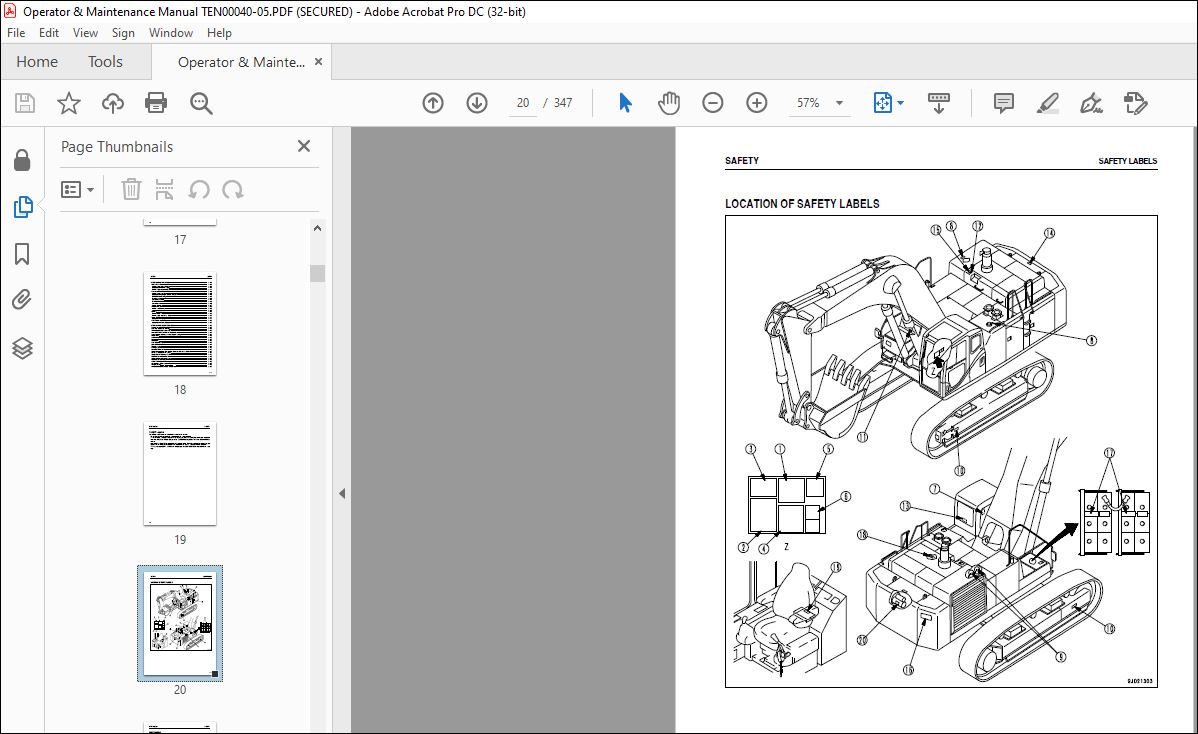1198x734 pixels.
Task: Open the Edit menu
Action: (x=49, y=33)
